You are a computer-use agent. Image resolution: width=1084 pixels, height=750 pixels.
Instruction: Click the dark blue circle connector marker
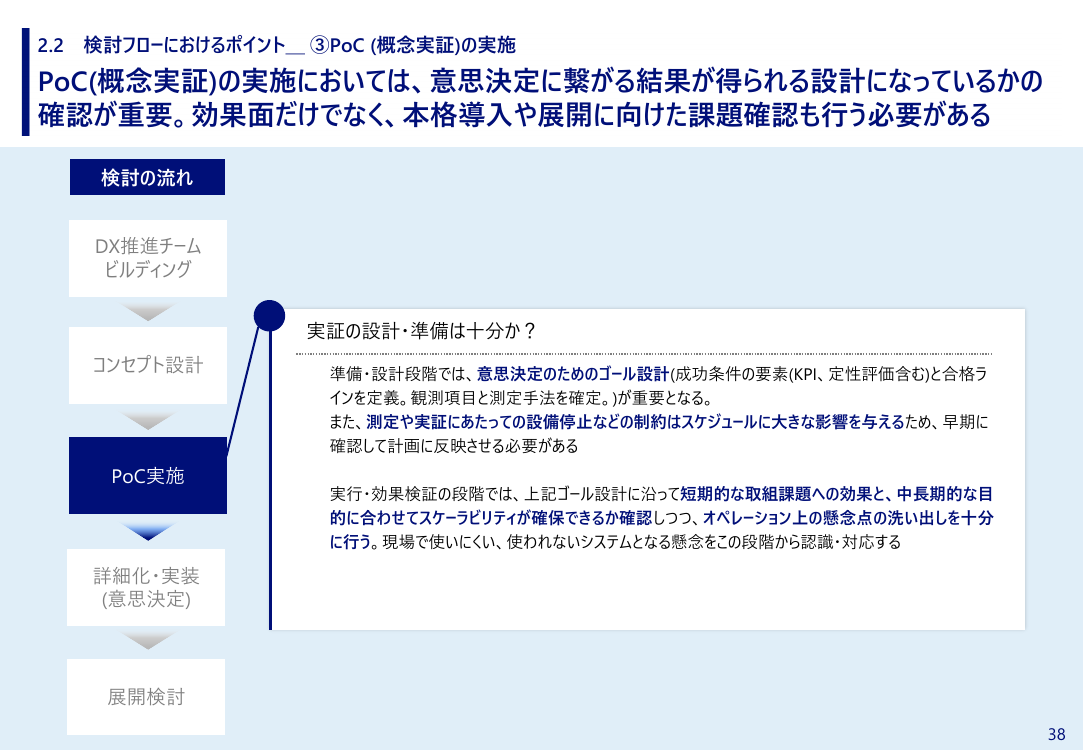click(x=270, y=316)
